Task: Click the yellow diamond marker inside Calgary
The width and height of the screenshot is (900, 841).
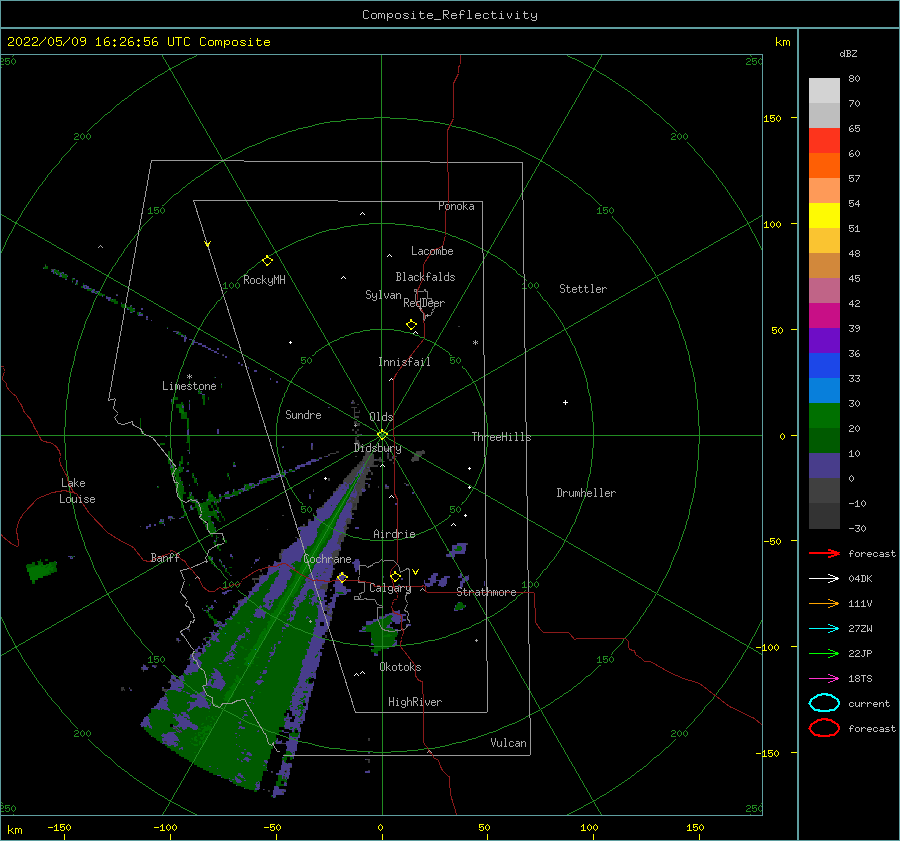Action: (395, 576)
